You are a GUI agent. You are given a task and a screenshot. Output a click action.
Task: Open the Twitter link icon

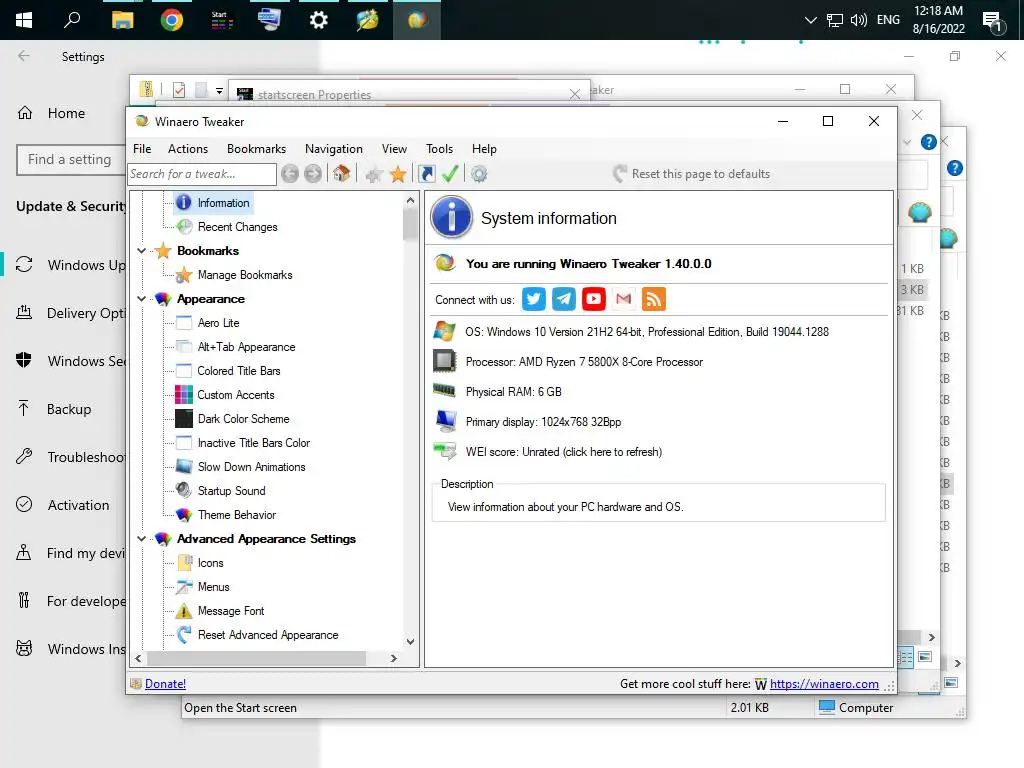coord(534,299)
